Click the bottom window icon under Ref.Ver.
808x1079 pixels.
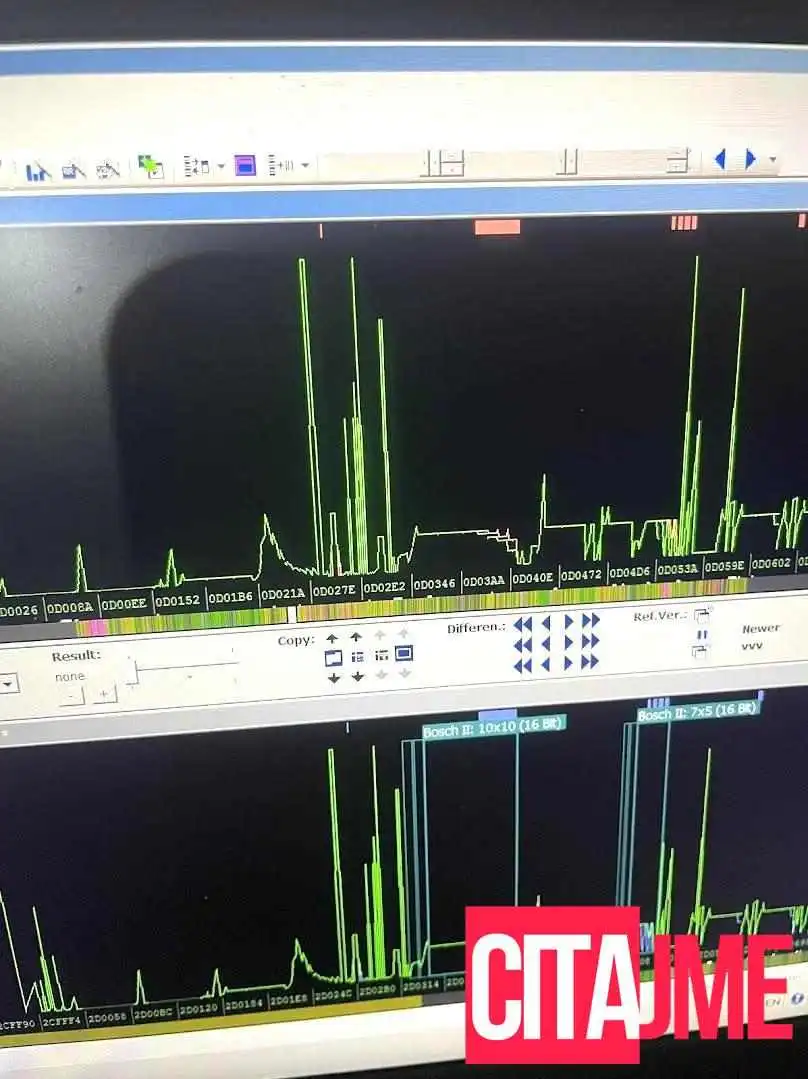(701, 652)
